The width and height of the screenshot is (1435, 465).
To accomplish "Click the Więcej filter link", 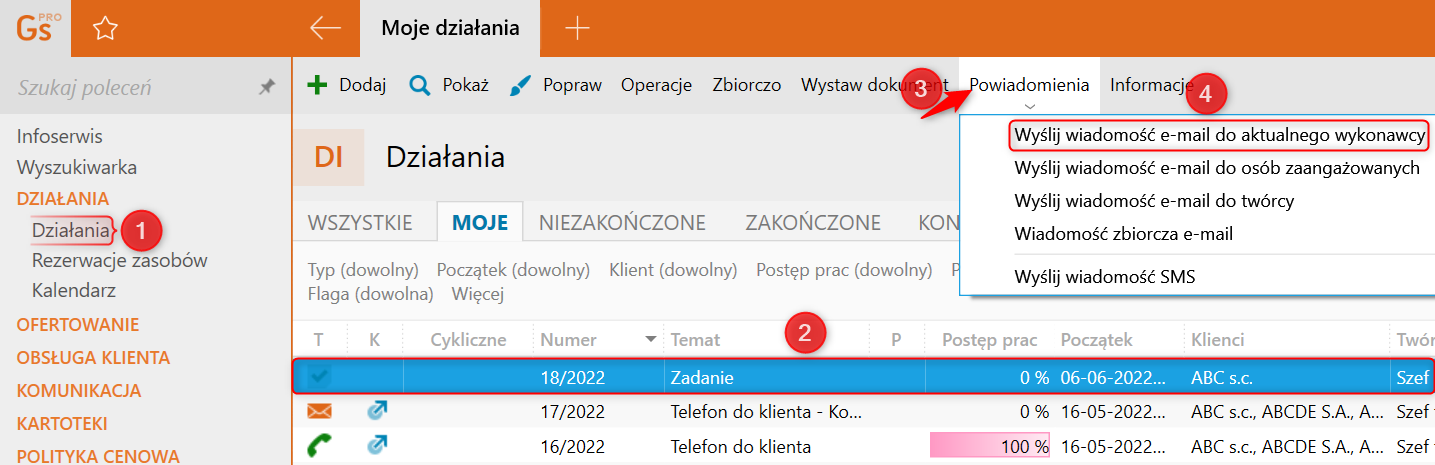I will [477, 294].
